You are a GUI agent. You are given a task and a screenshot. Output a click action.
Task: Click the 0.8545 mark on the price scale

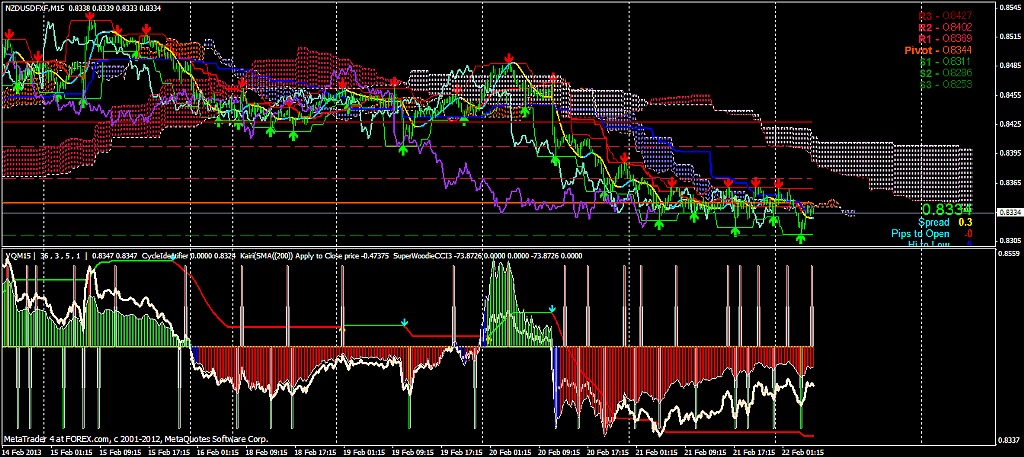[x=1009, y=8]
